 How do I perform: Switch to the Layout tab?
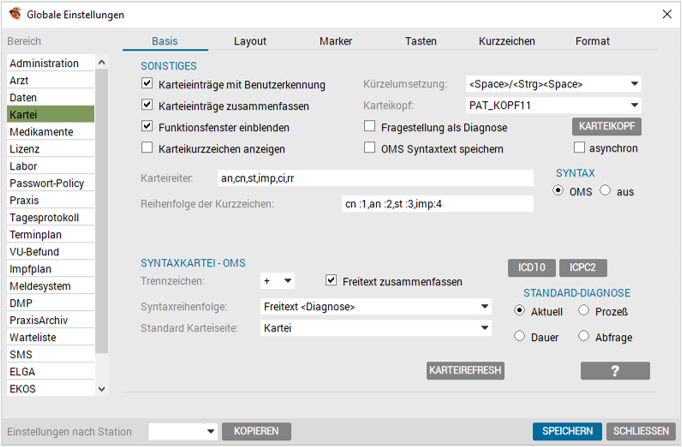[250, 41]
